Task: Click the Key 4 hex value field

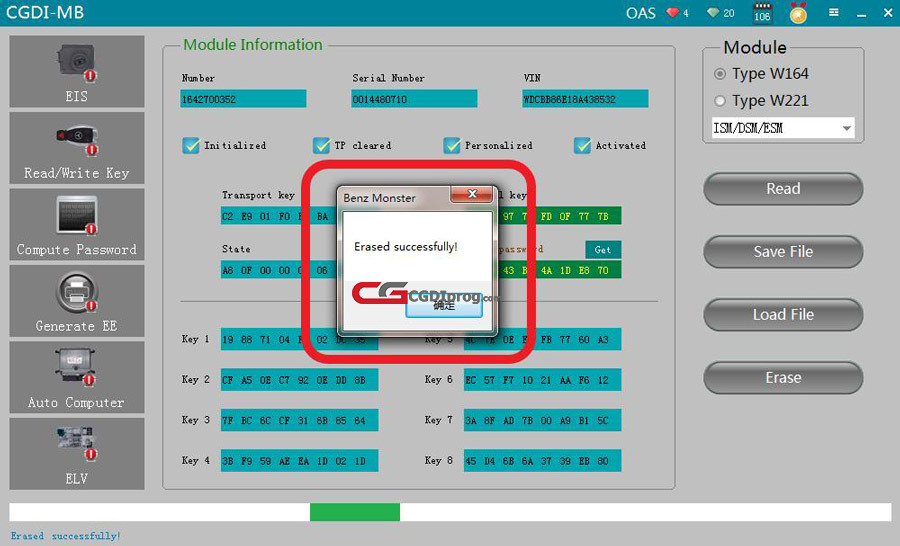Action: [x=299, y=460]
